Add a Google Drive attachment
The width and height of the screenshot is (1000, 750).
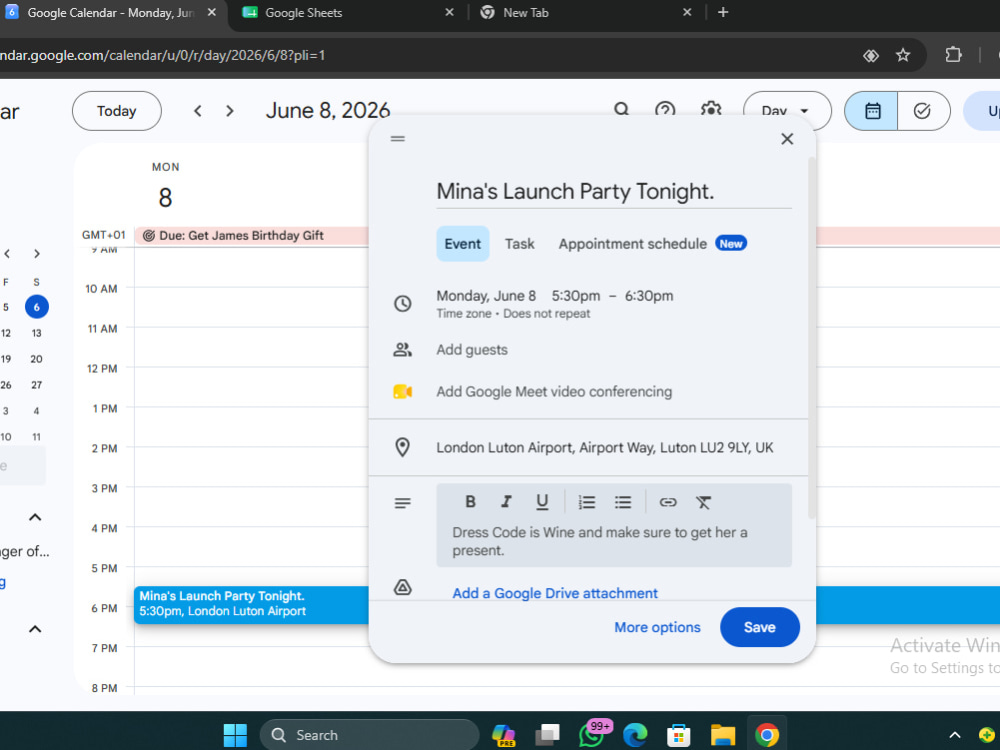pyautogui.click(x=555, y=593)
